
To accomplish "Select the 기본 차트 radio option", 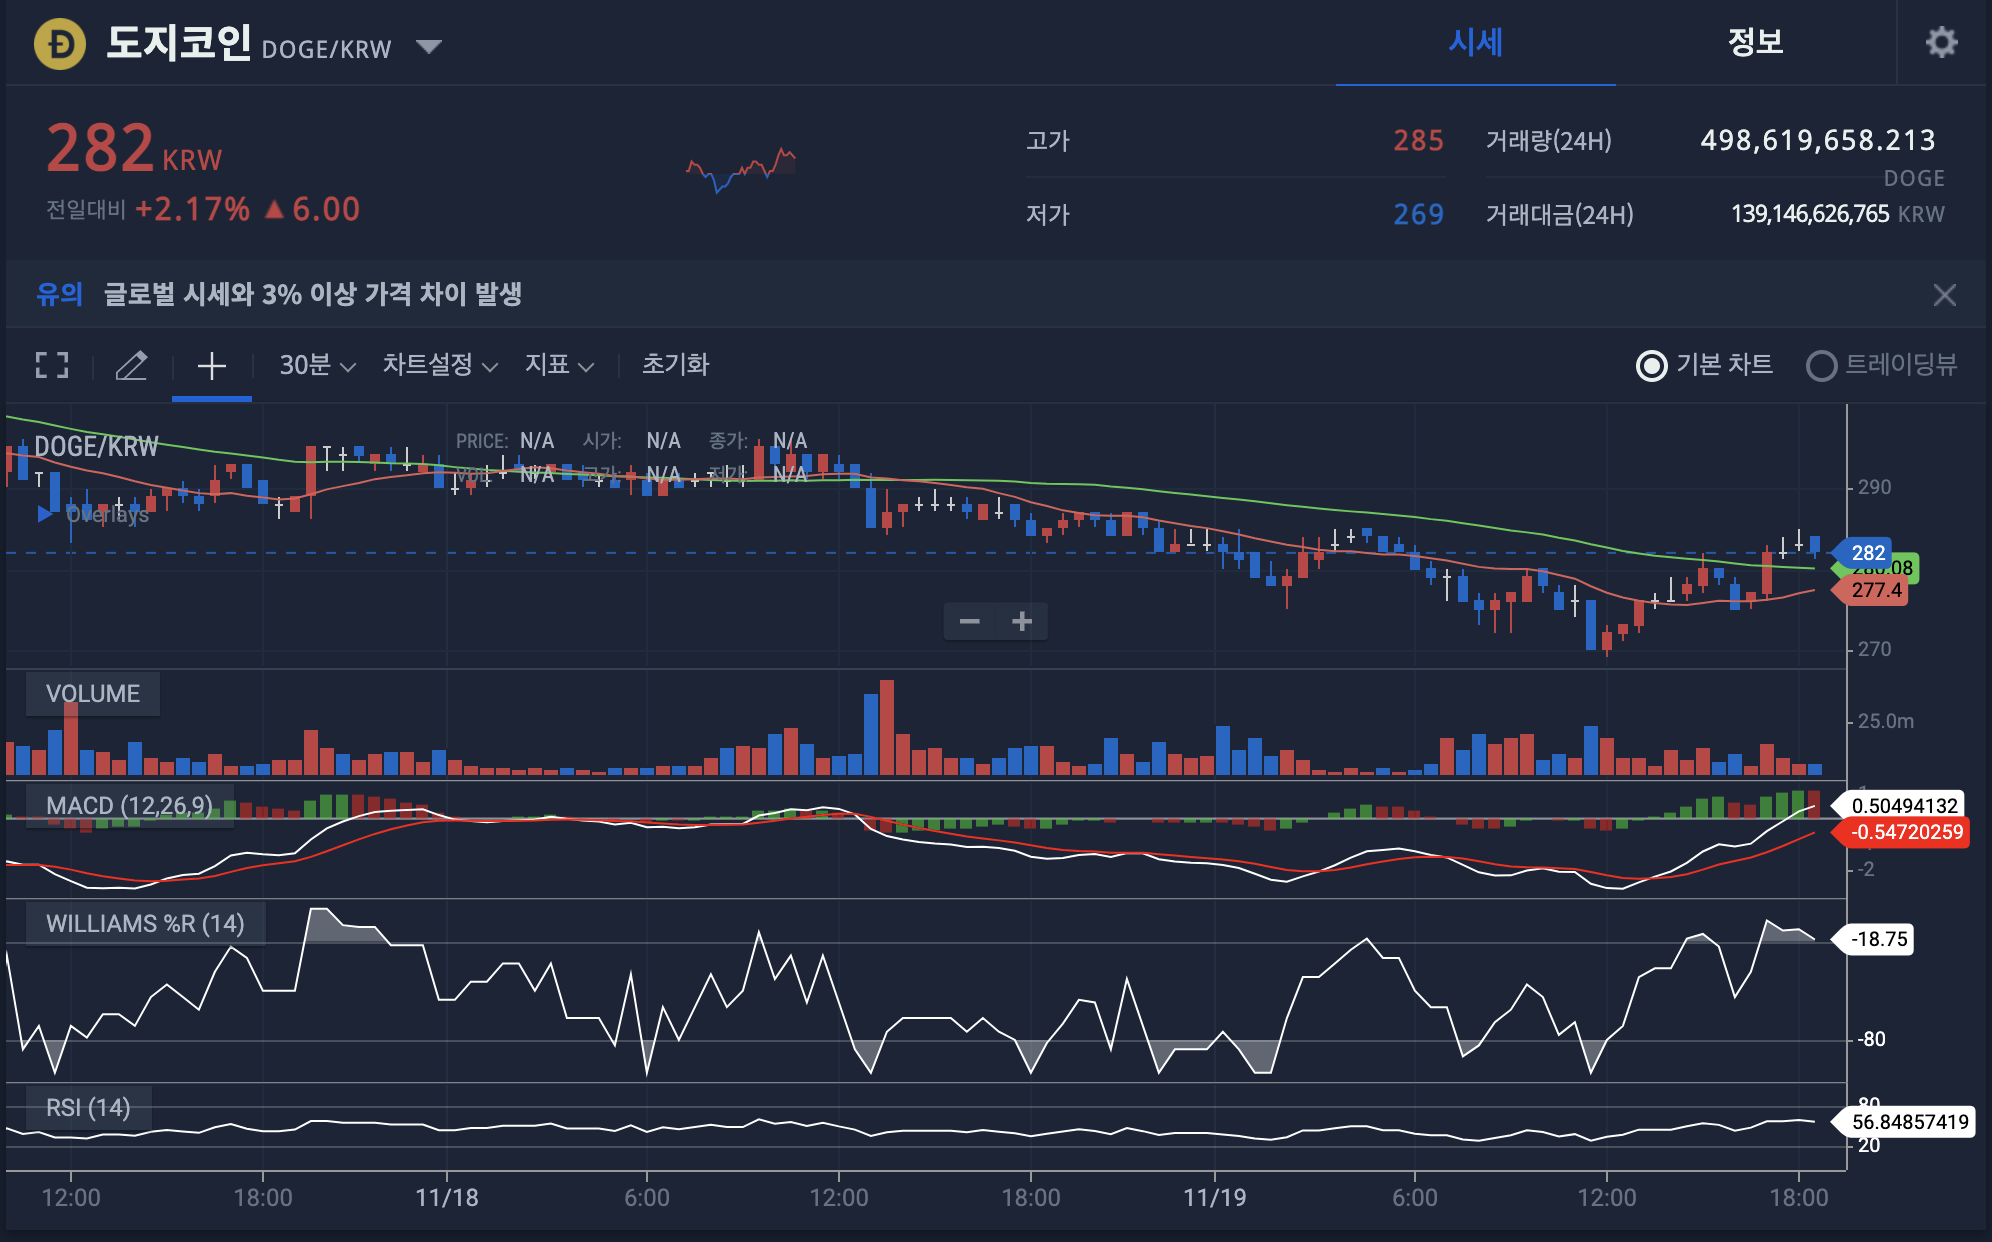I will tap(1652, 366).
